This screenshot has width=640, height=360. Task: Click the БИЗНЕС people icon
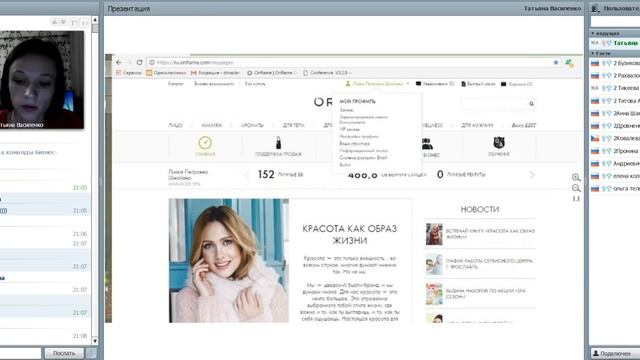pyautogui.click(x=428, y=144)
